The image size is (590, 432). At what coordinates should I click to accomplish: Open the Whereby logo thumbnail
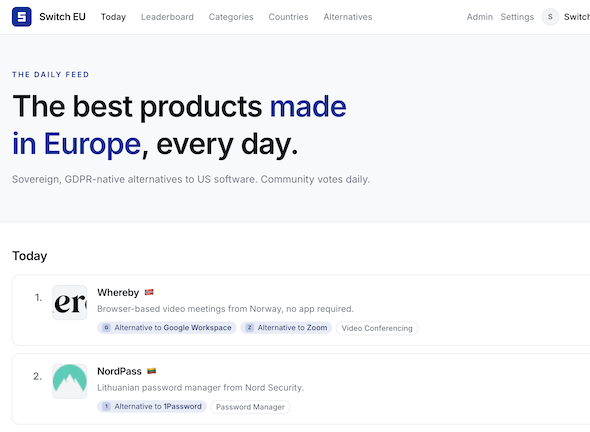click(x=70, y=303)
